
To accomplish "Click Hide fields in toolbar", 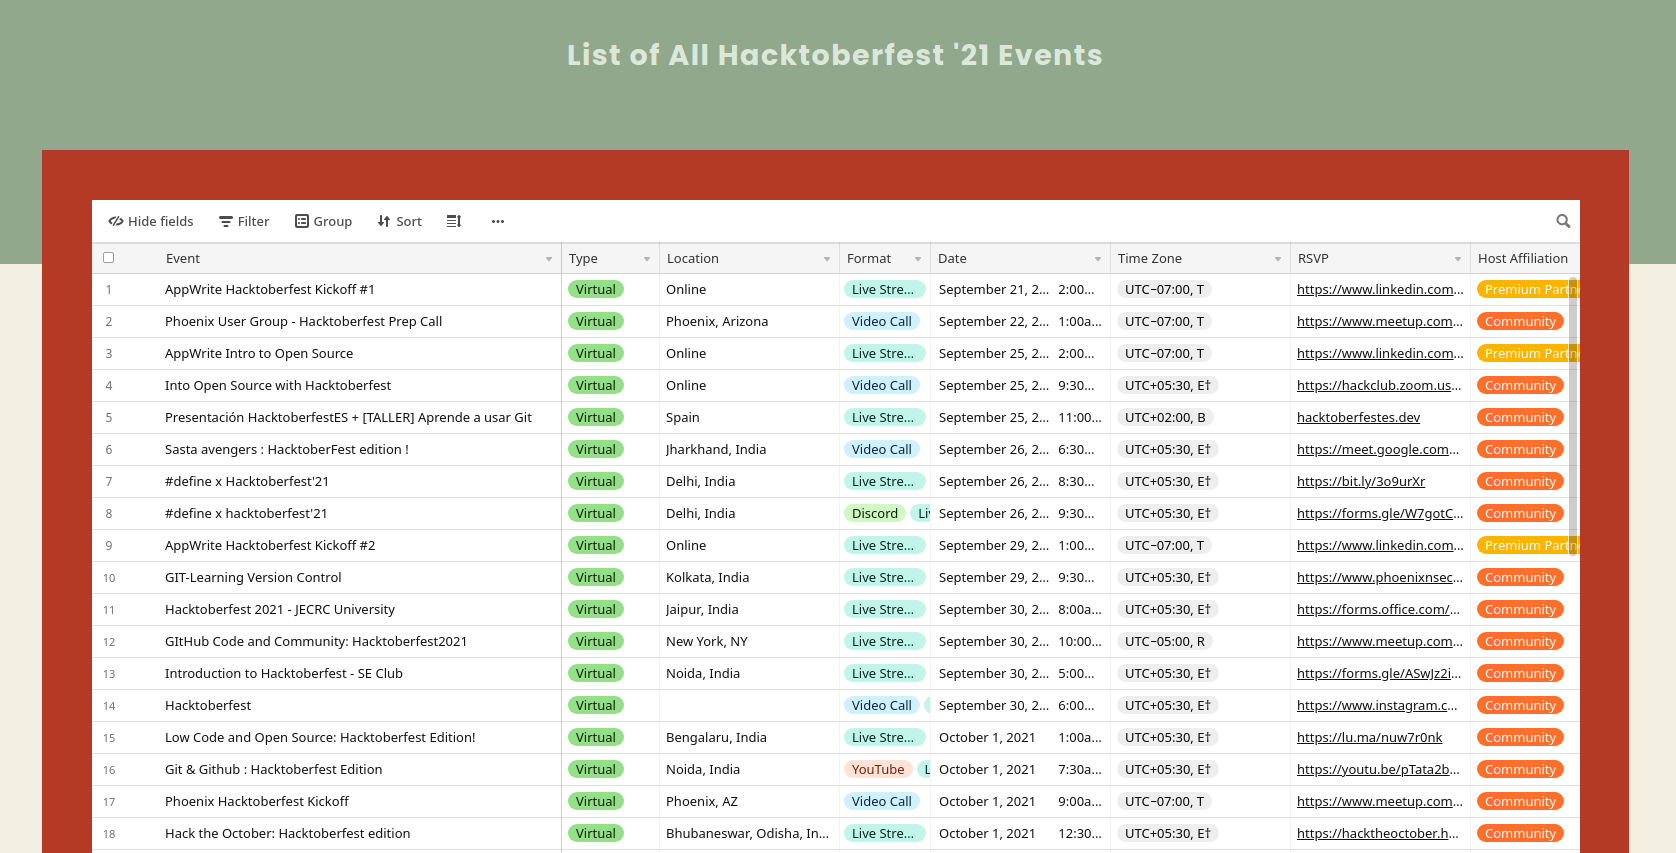I will coord(151,221).
